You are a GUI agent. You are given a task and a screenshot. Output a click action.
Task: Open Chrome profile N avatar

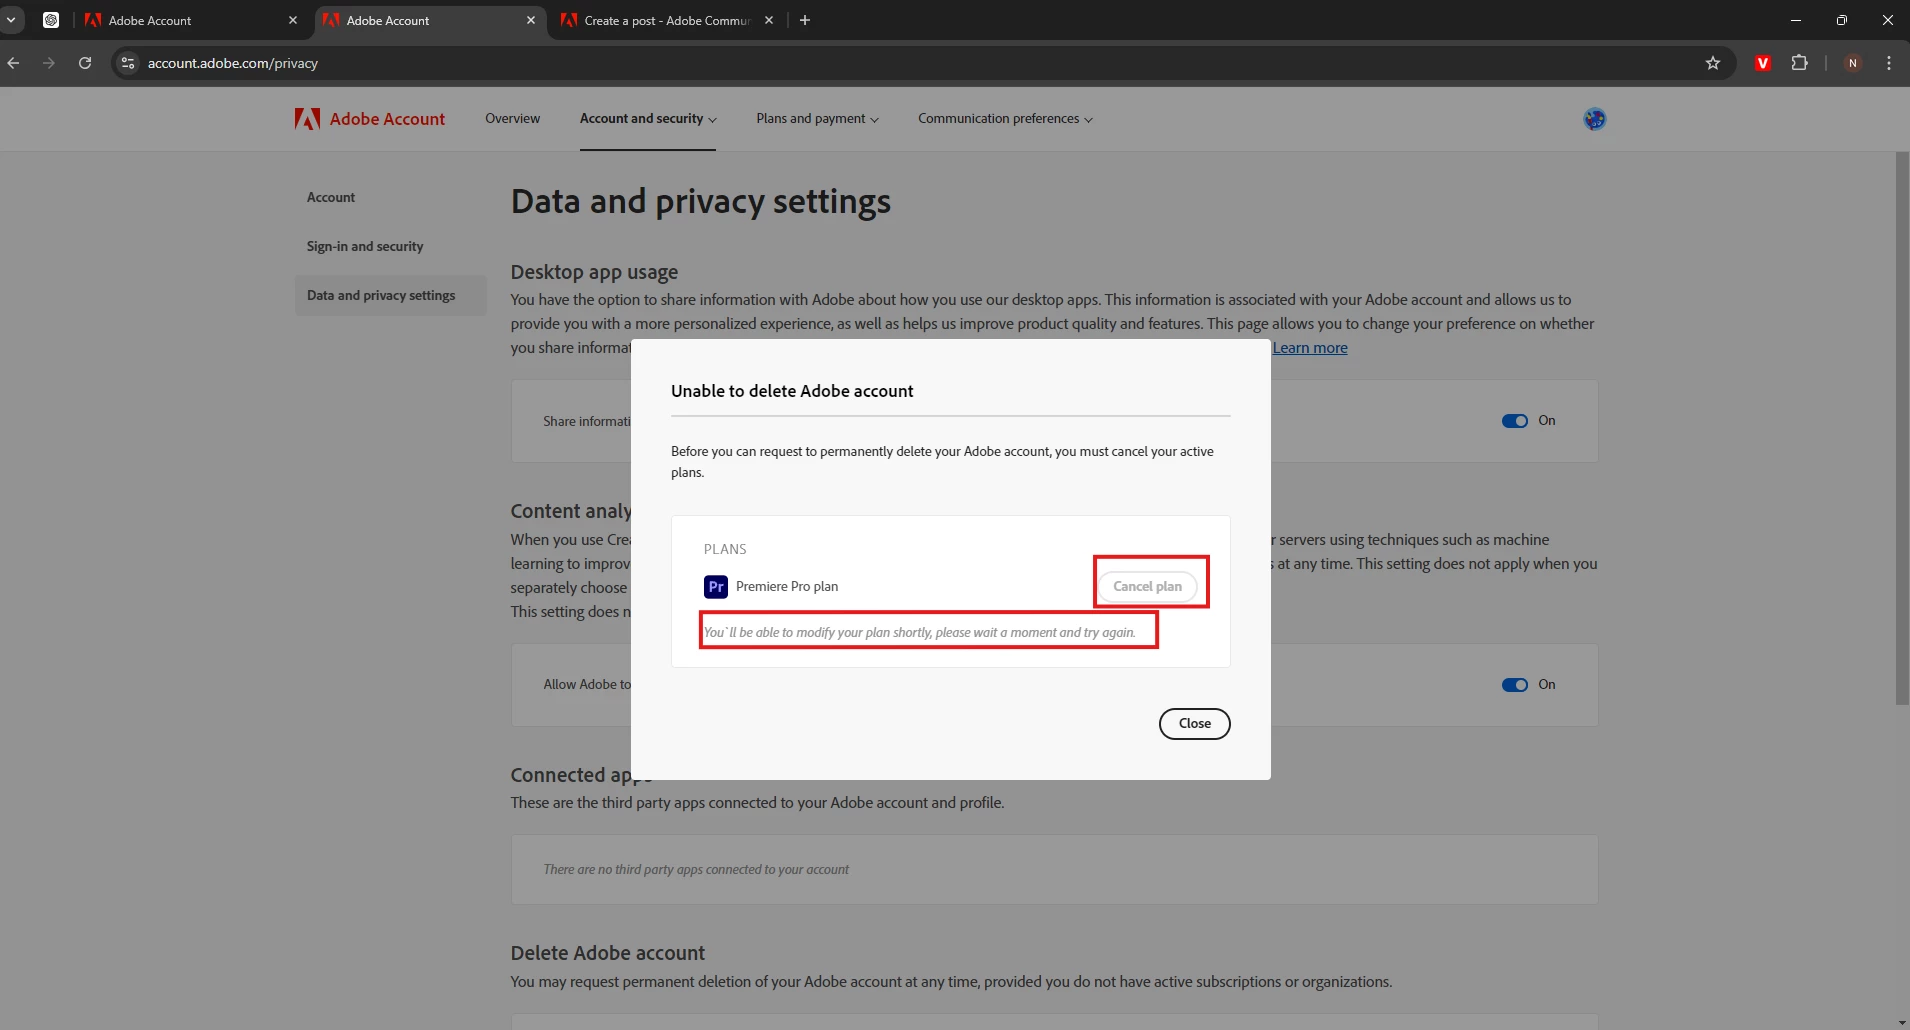click(x=1853, y=63)
